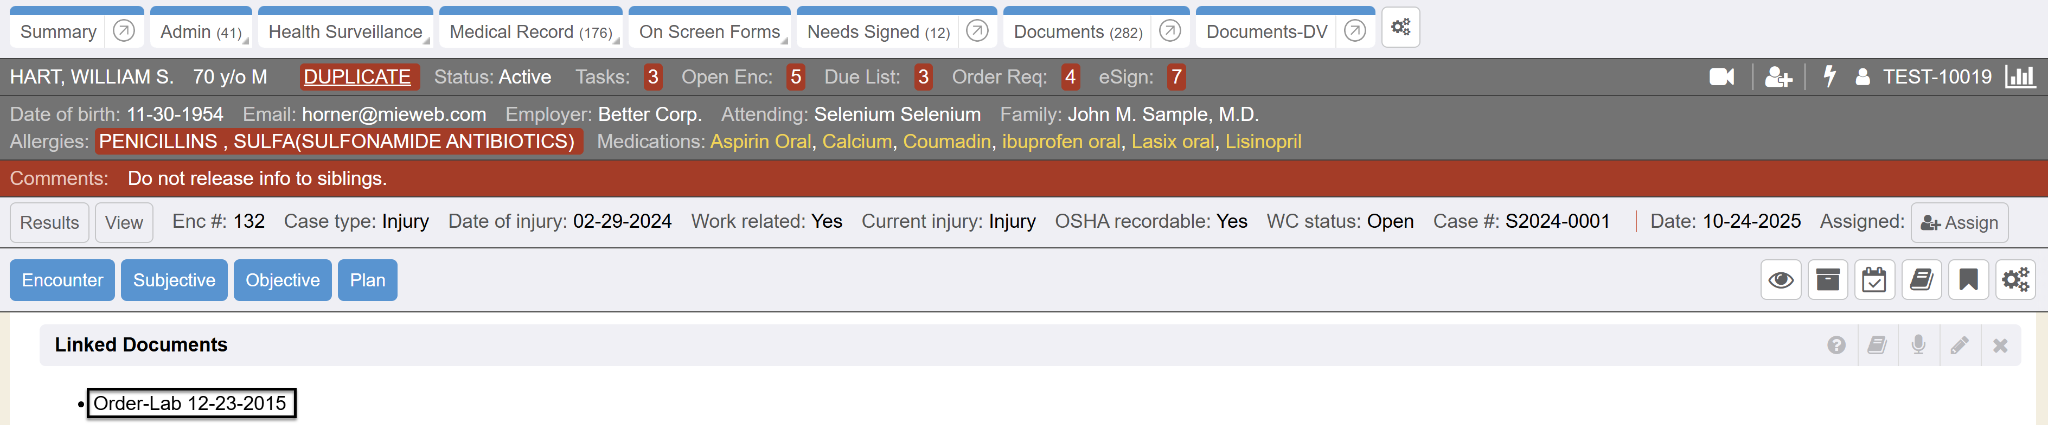
Task: Open the bar chart icon
Action: click(2020, 77)
